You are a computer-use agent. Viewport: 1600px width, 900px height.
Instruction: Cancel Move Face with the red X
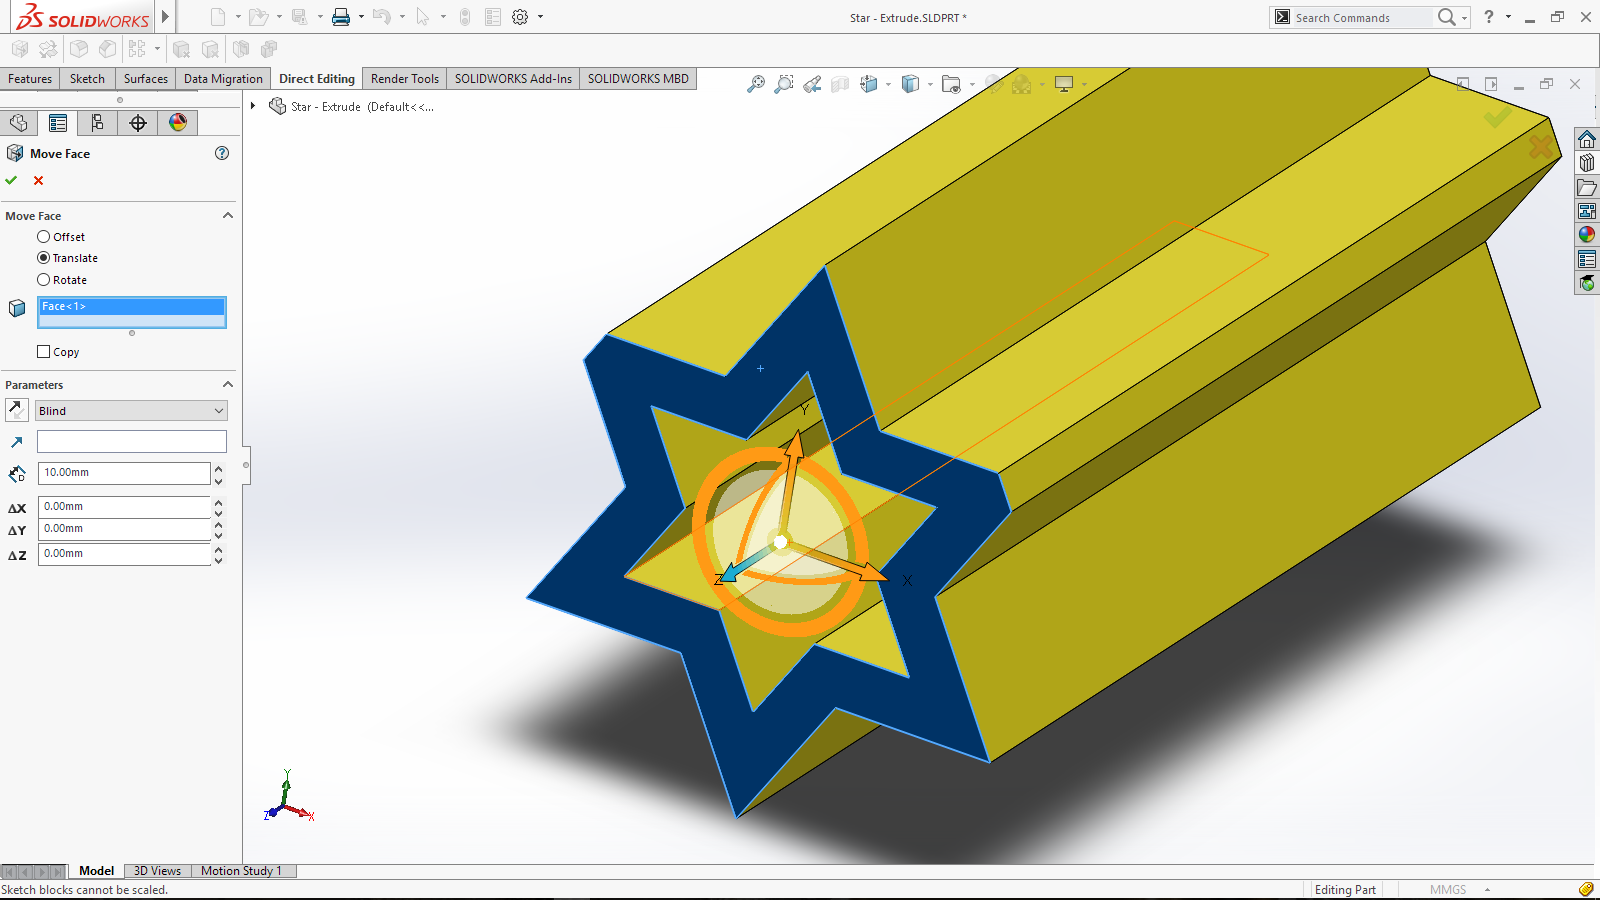[x=38, y=181]
